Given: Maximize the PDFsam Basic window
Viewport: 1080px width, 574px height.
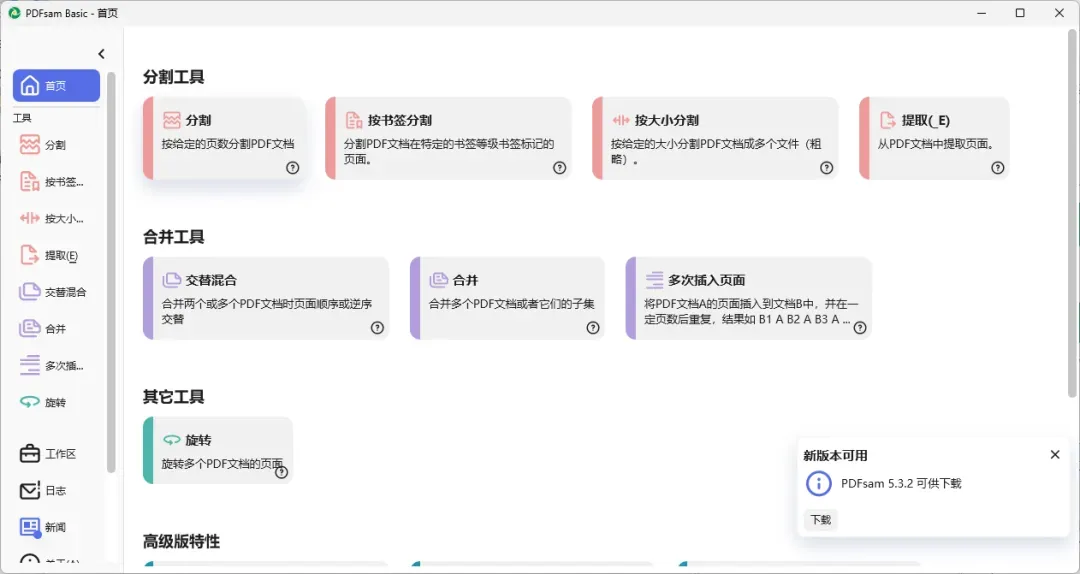Looking at the screenshot, I should point(1020,13).
